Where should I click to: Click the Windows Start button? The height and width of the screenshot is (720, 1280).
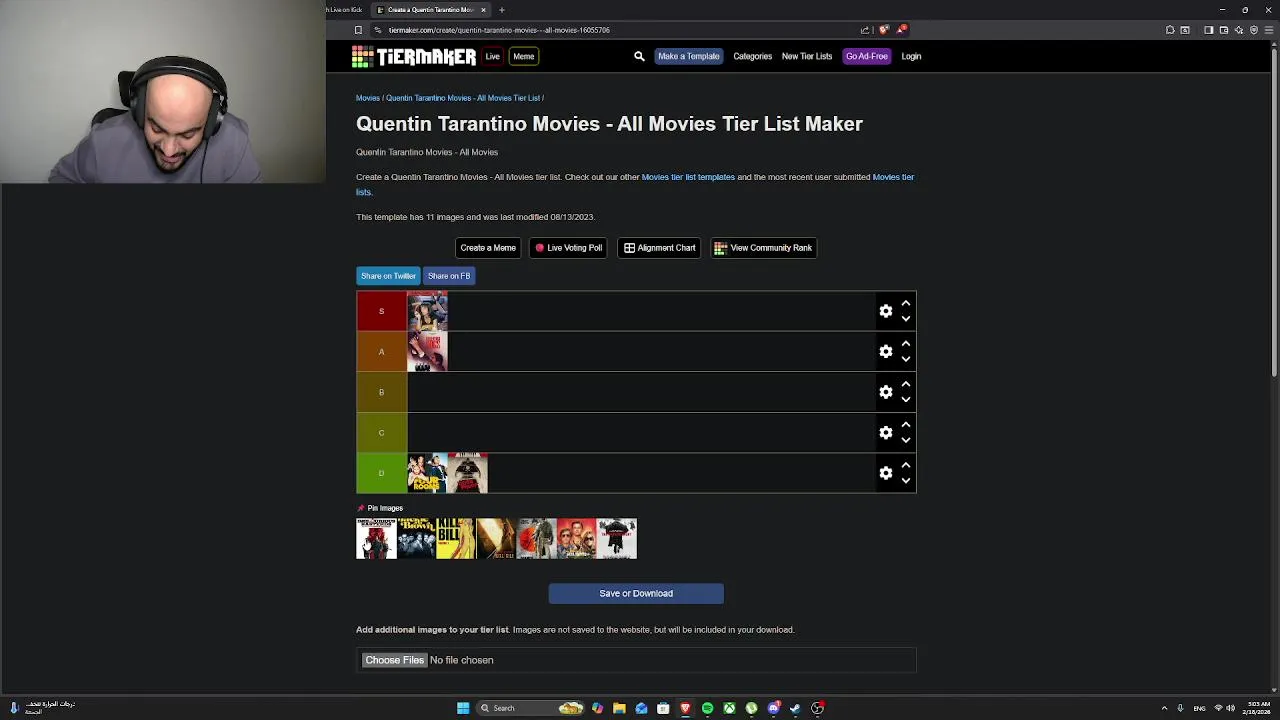pyautogui.click(x=463, y=708)
